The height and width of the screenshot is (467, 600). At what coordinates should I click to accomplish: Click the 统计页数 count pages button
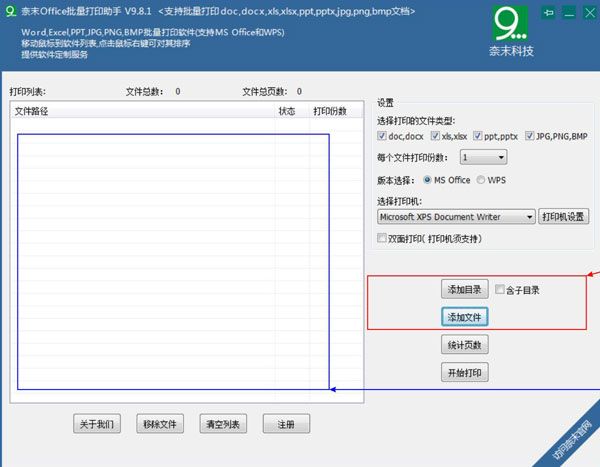(x=465, y=345)
